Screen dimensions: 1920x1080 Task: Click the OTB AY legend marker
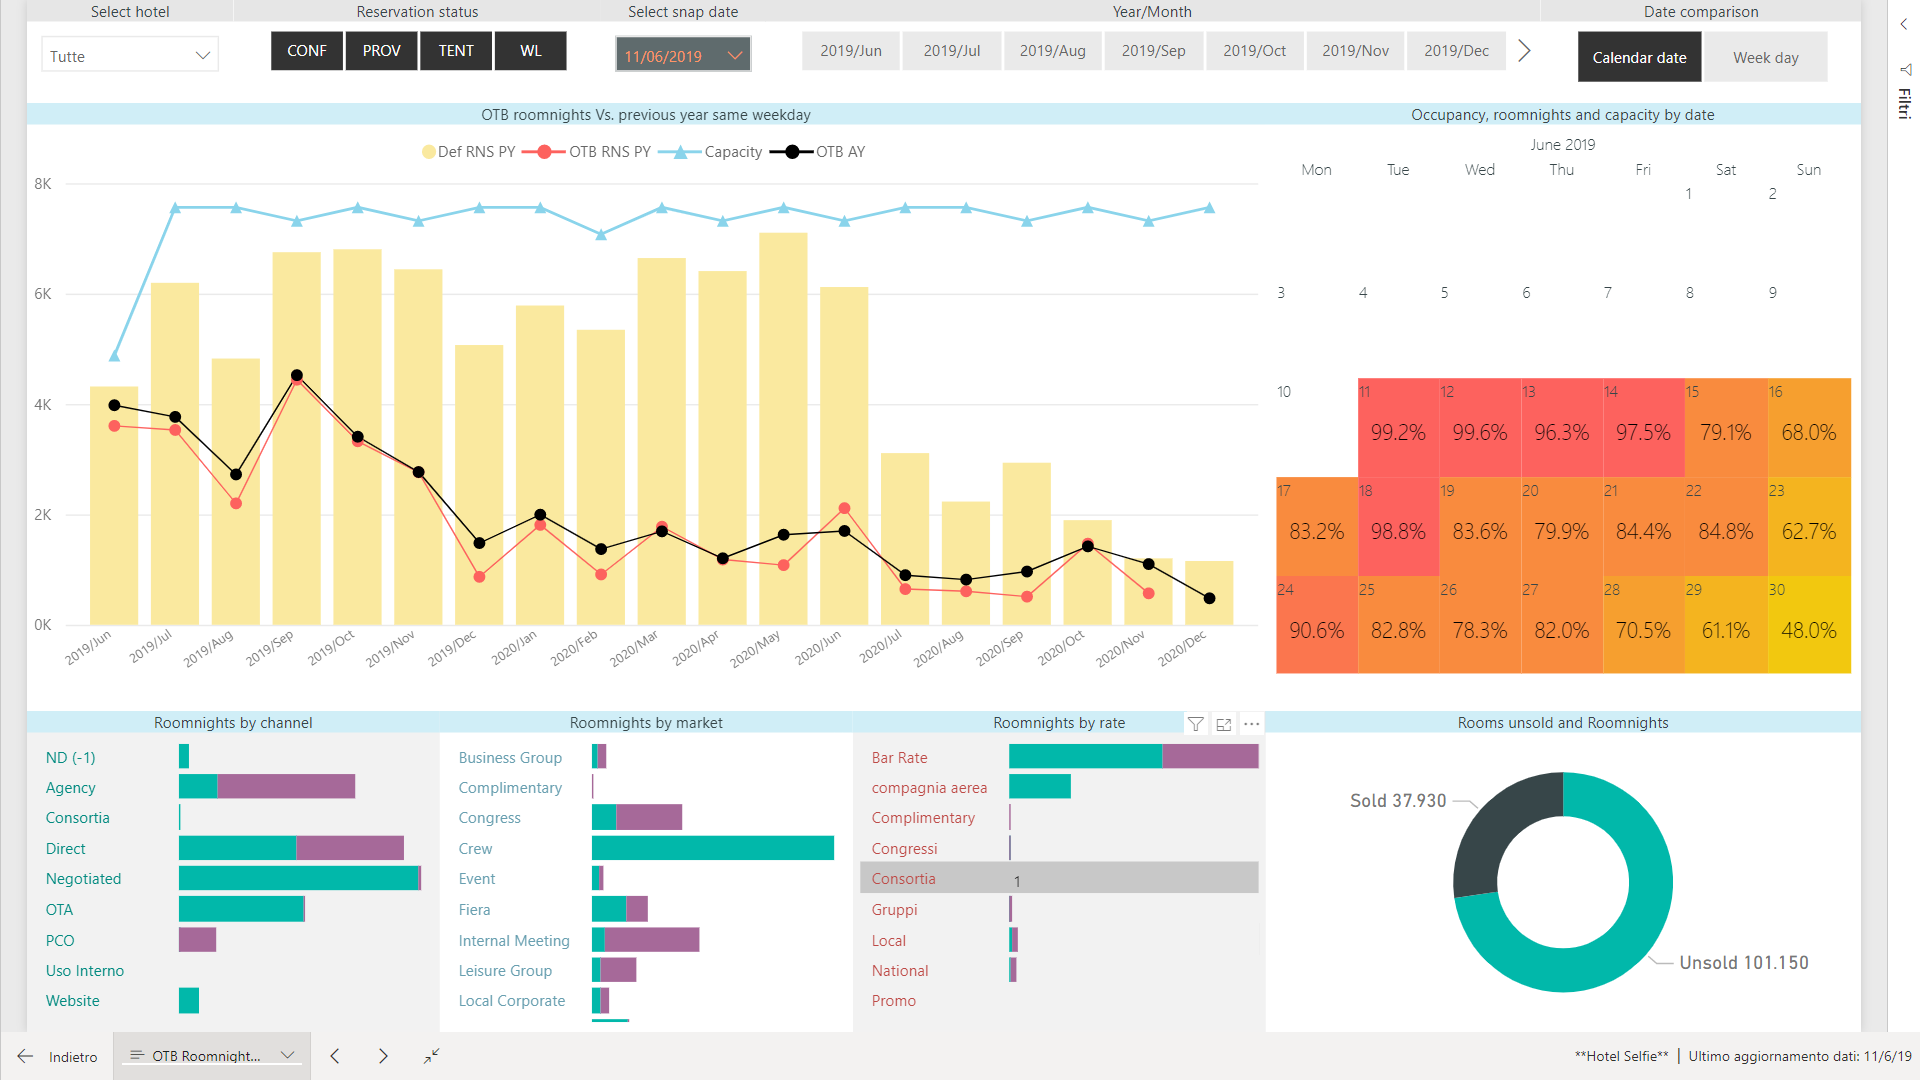point(792,152)
